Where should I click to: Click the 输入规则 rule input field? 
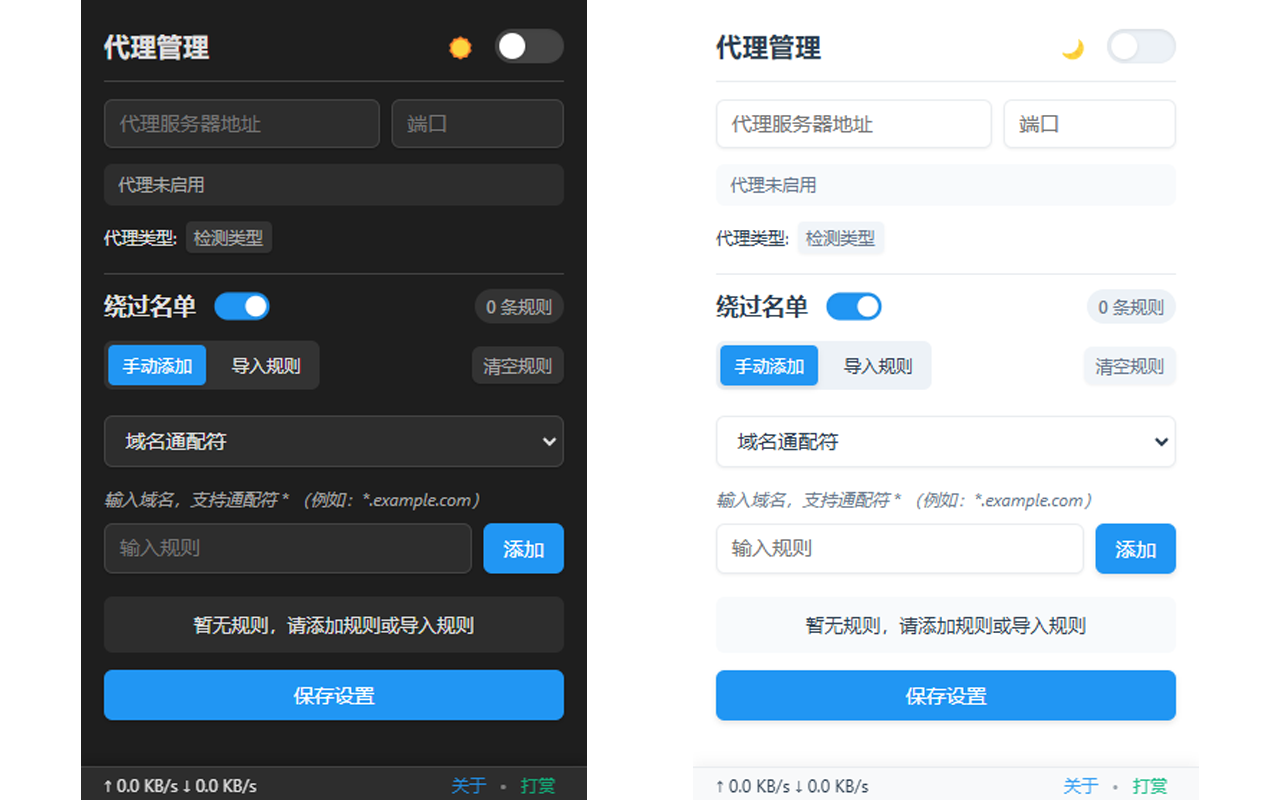pos(287,548)
